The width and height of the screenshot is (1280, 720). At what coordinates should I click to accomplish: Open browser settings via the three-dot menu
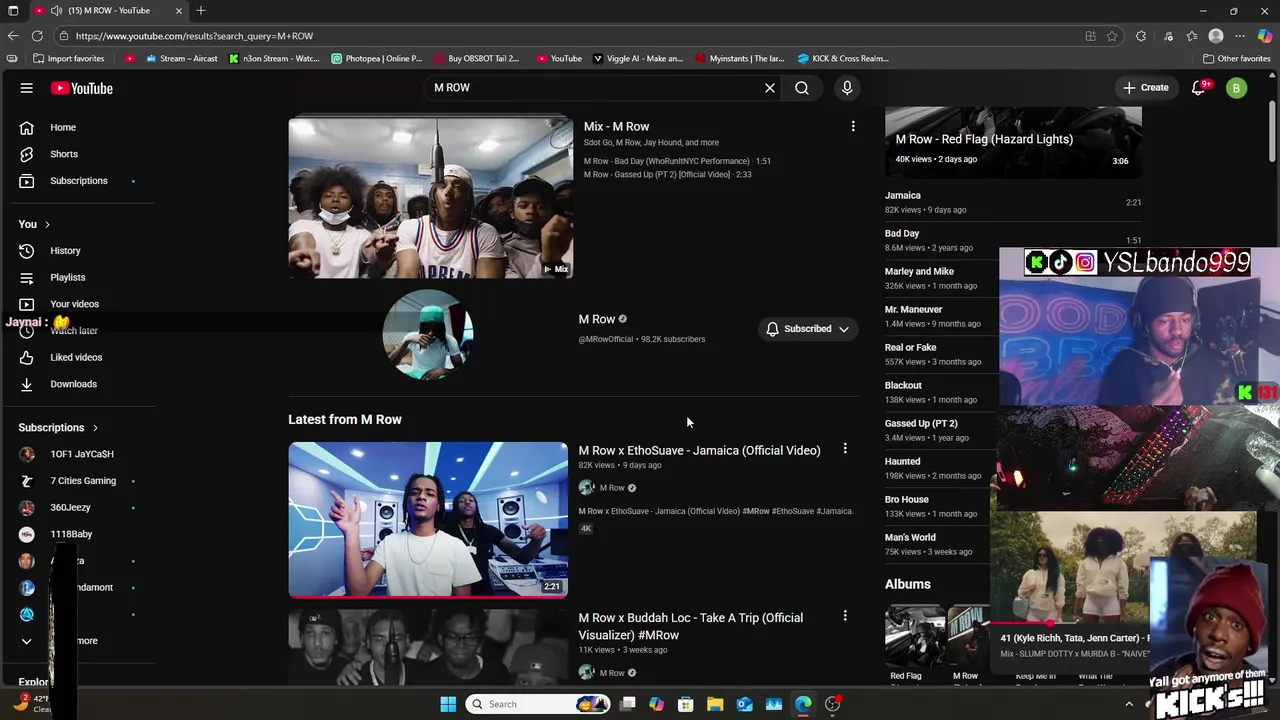tap(1240, 36)
